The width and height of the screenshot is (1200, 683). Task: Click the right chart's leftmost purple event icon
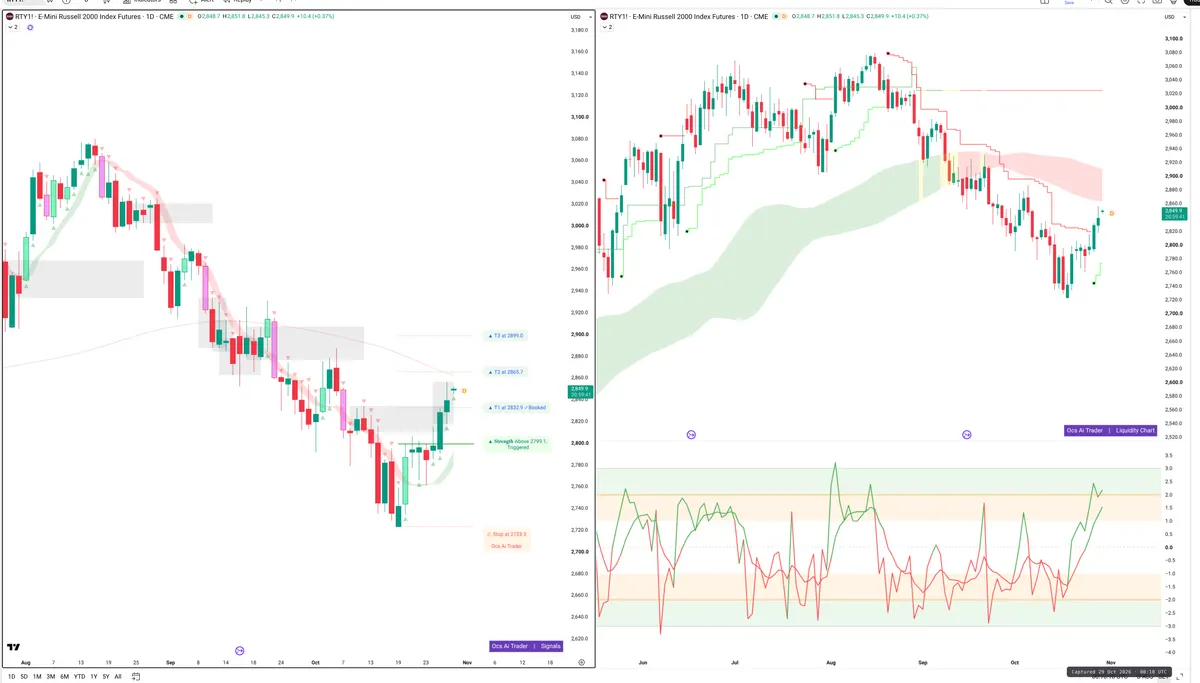(691, 435)
